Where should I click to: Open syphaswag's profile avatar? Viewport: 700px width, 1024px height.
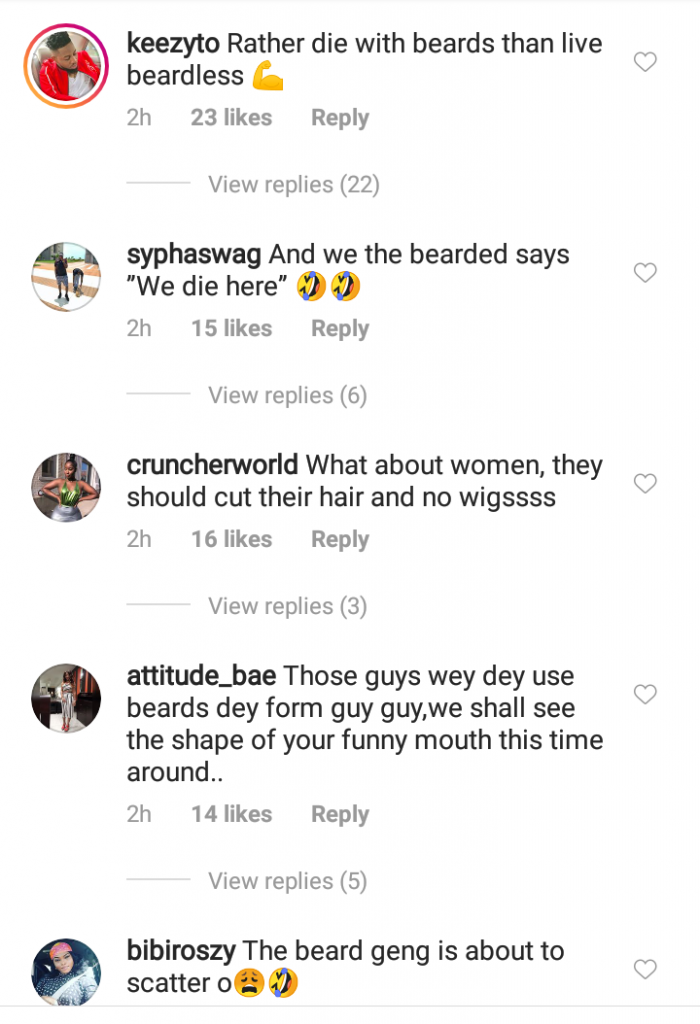click(x=66, y=277)
